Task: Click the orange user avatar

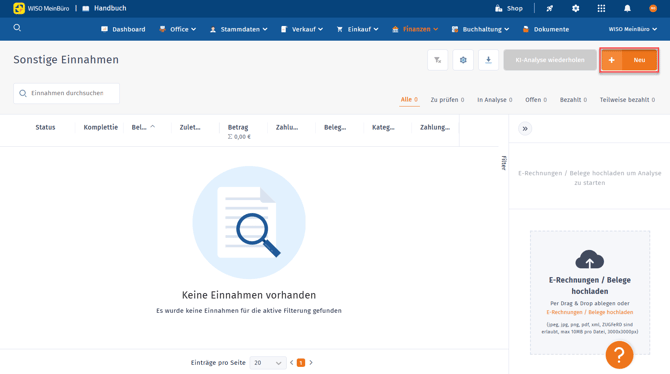Action: [653, 8]
